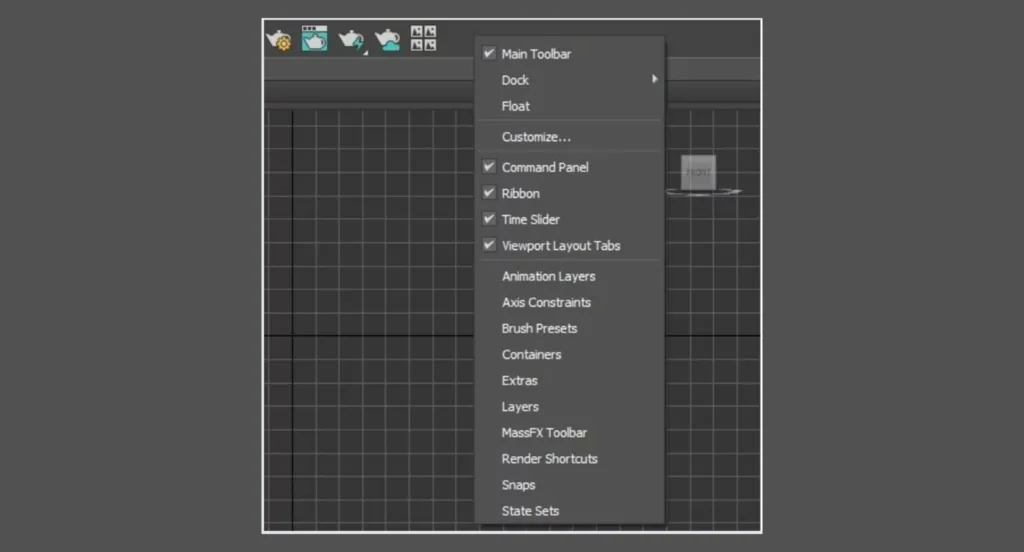Show the Brush Presets toolbar
1024x552 pixels.
[569, 329]
